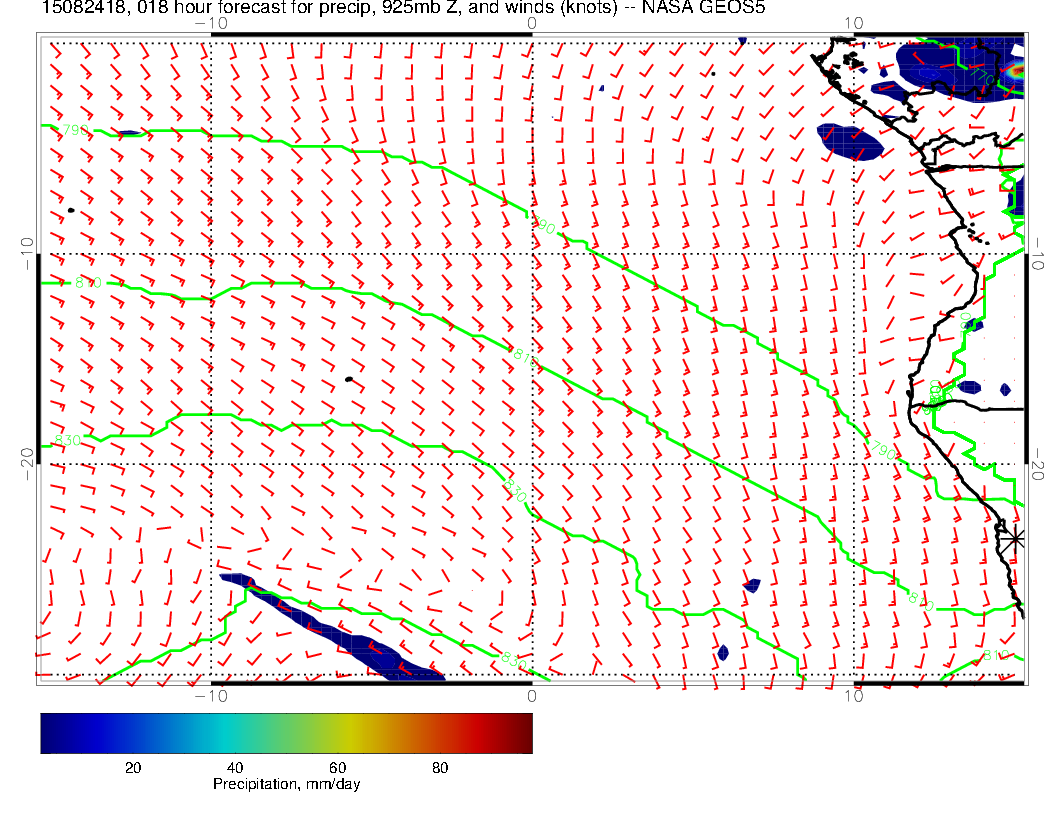Image resolution: width=1056 pixels, height=816 pixels.
Task: Click the red high-precipitation core in top right corner
Action: [1017, 71]
